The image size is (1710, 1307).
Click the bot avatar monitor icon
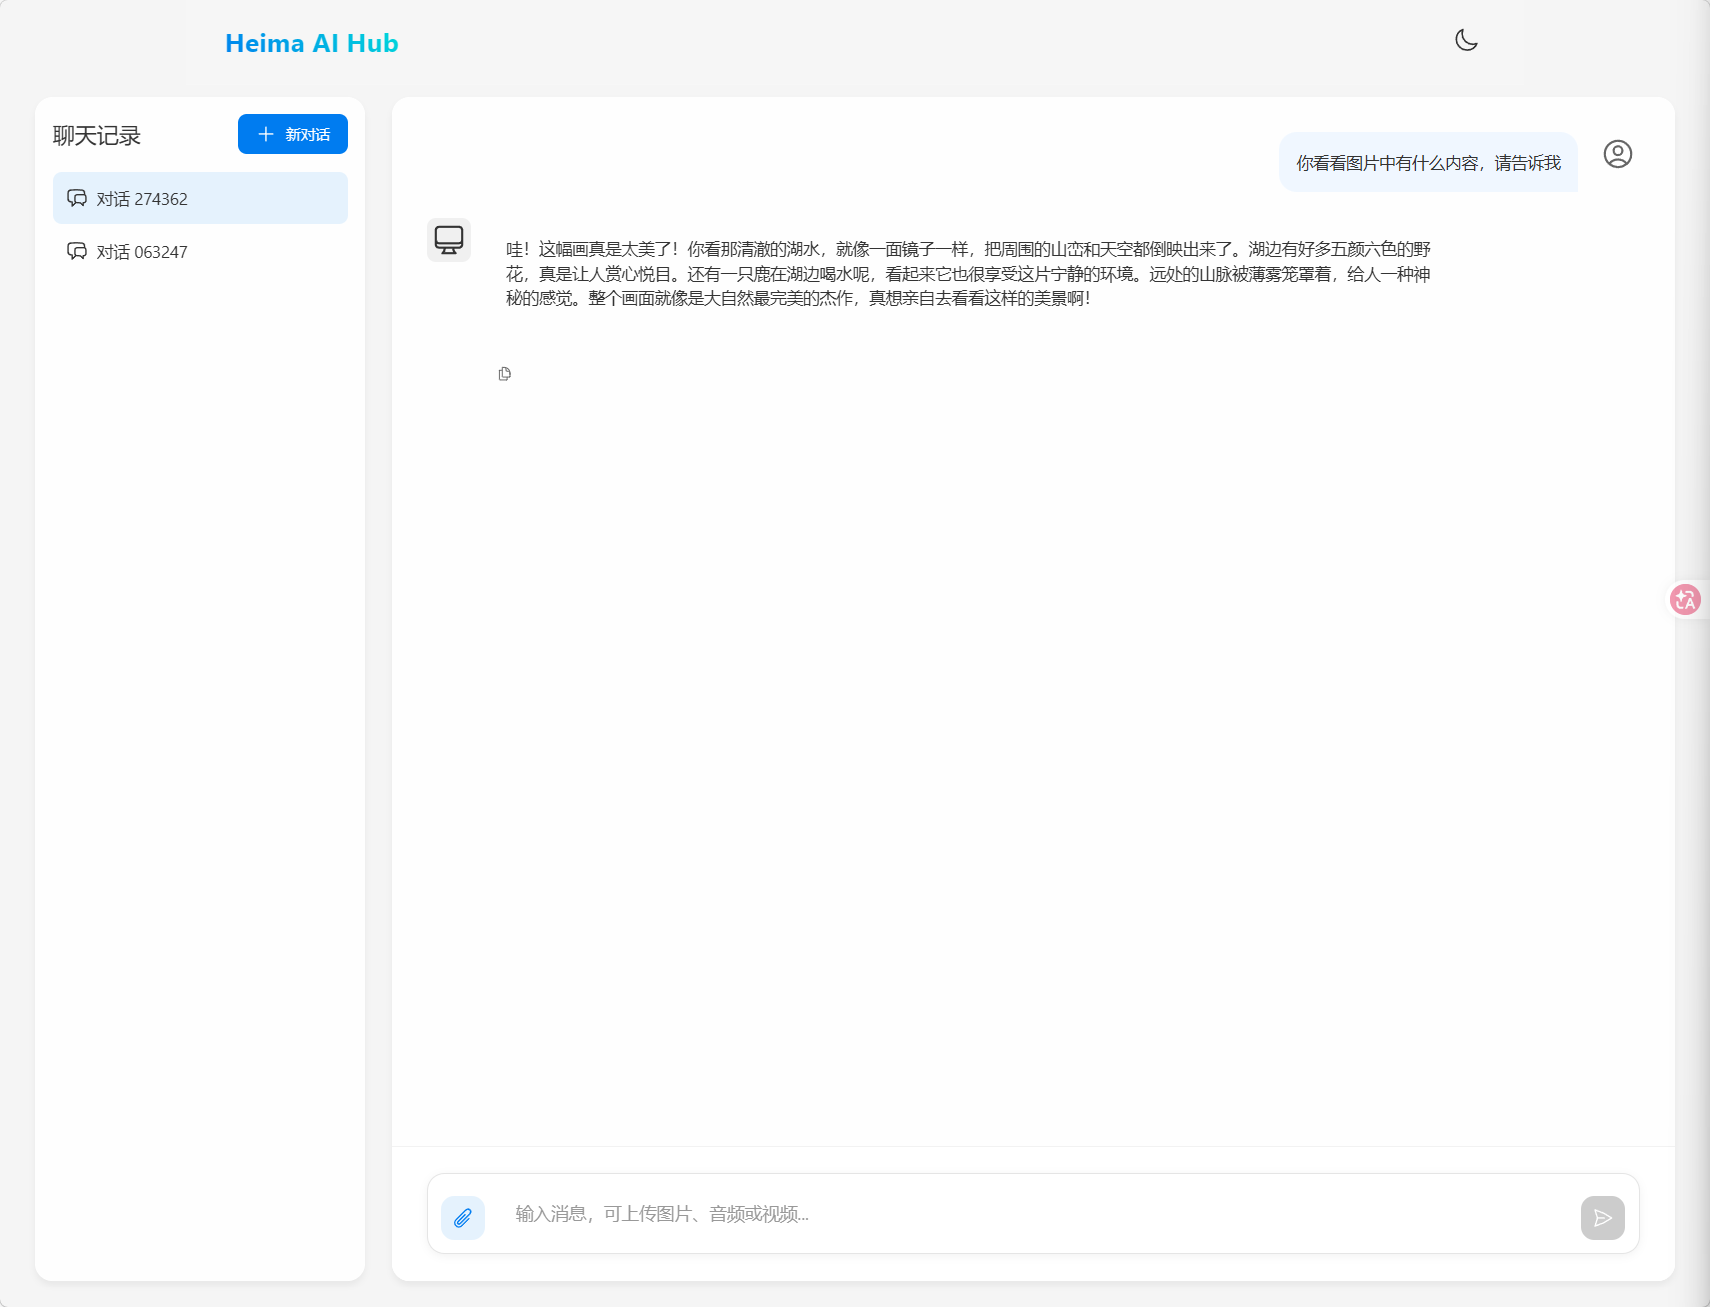449,240
